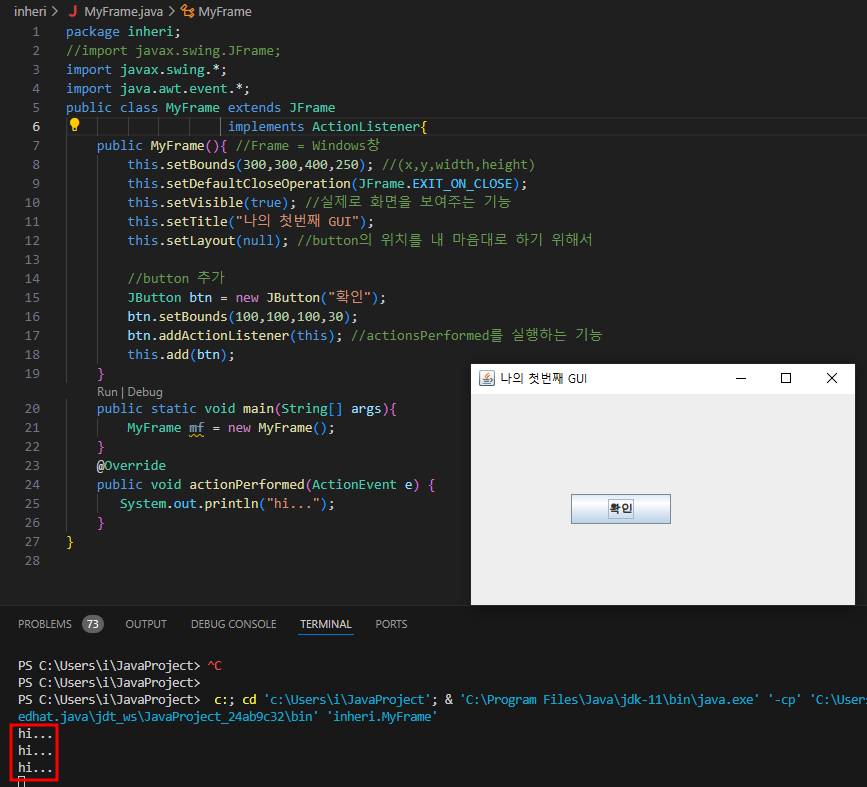Minimize the 나의 첫번째 GUI window
Screen dimensions: 867x787
coord(741,378)
